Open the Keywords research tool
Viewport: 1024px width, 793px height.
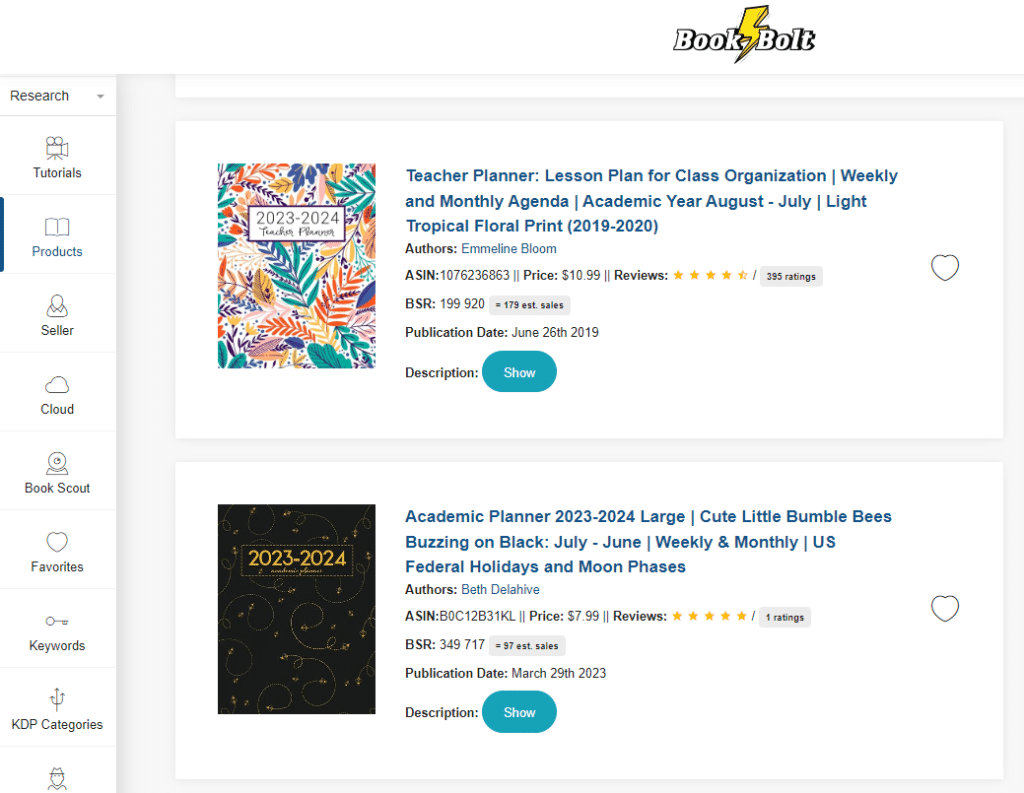tap(57, 628)
